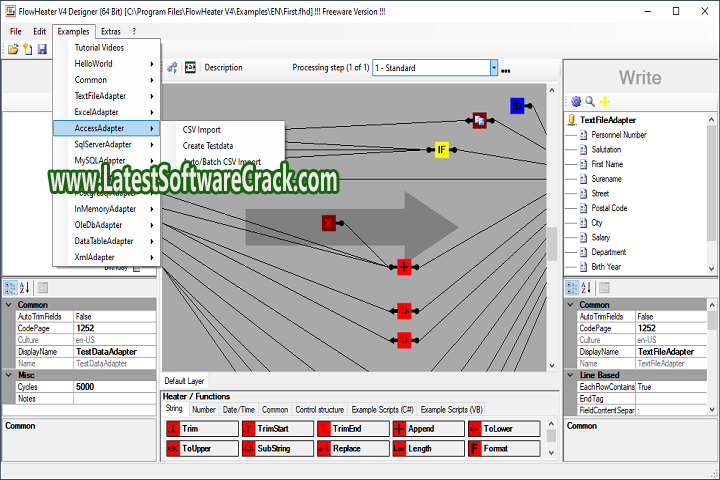Choose CSV Import from the AccessAdapter submenu

(202, 129)
